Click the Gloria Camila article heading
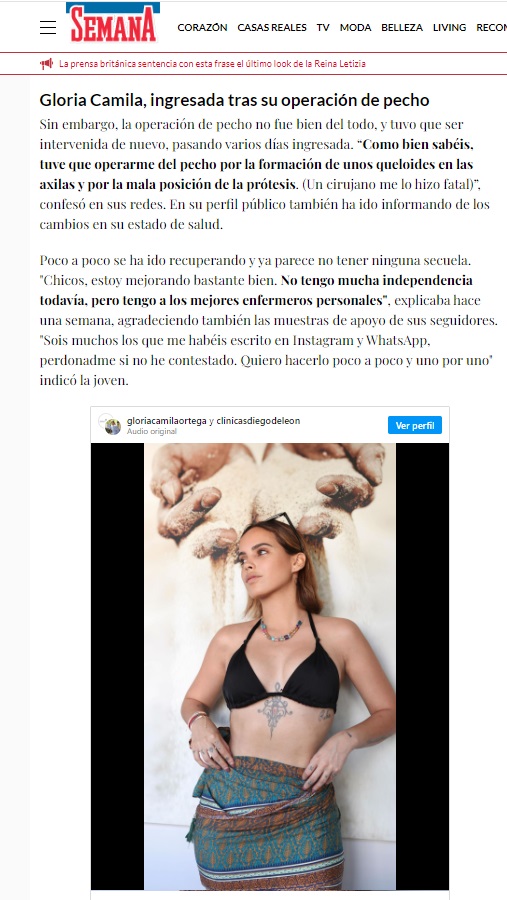 234,100
